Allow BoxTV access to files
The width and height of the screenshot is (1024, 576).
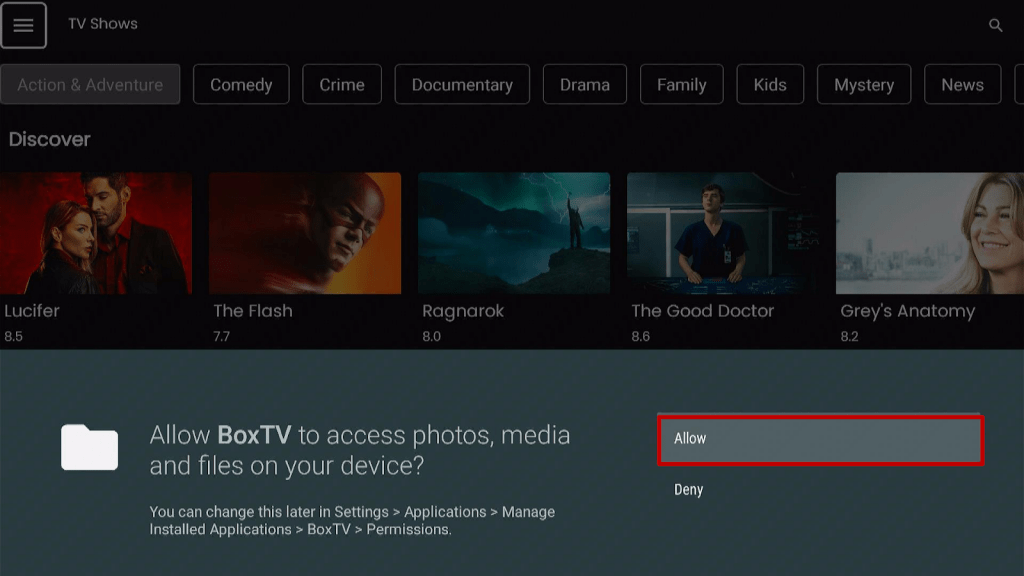pyautogui.click(x=820, y=440)
